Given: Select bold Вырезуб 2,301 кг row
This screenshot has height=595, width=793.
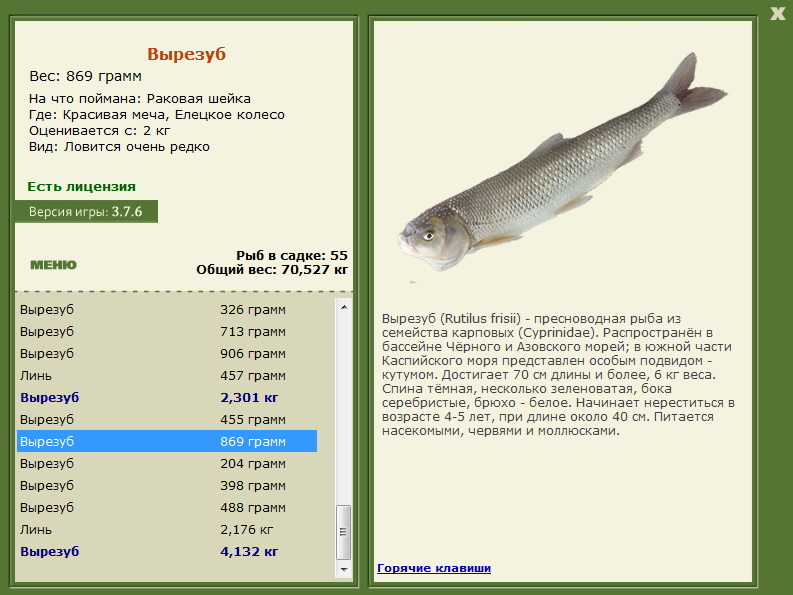Looking at the screenshot, I should (167, 398).
